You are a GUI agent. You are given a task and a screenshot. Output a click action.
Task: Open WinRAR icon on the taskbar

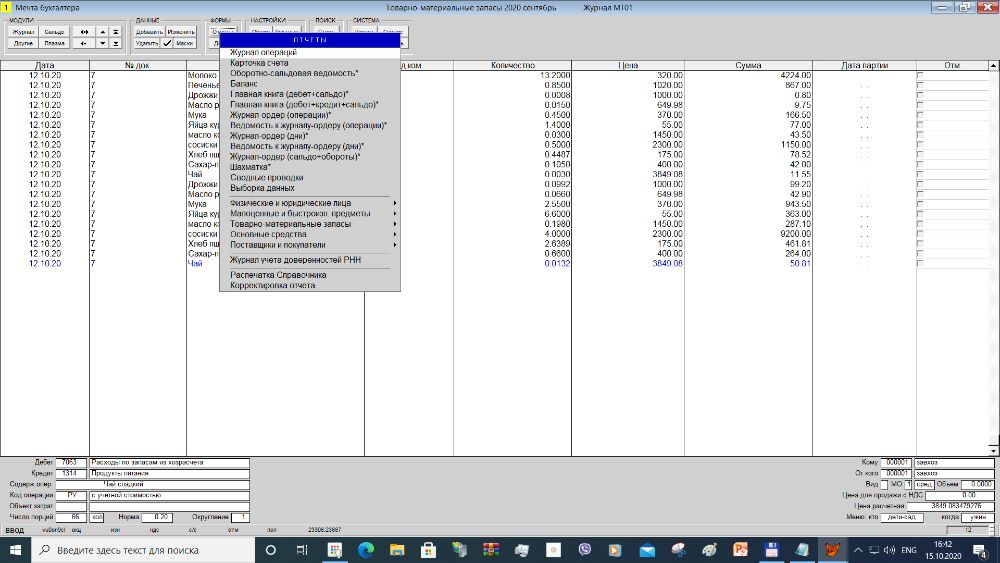point(490,550)
